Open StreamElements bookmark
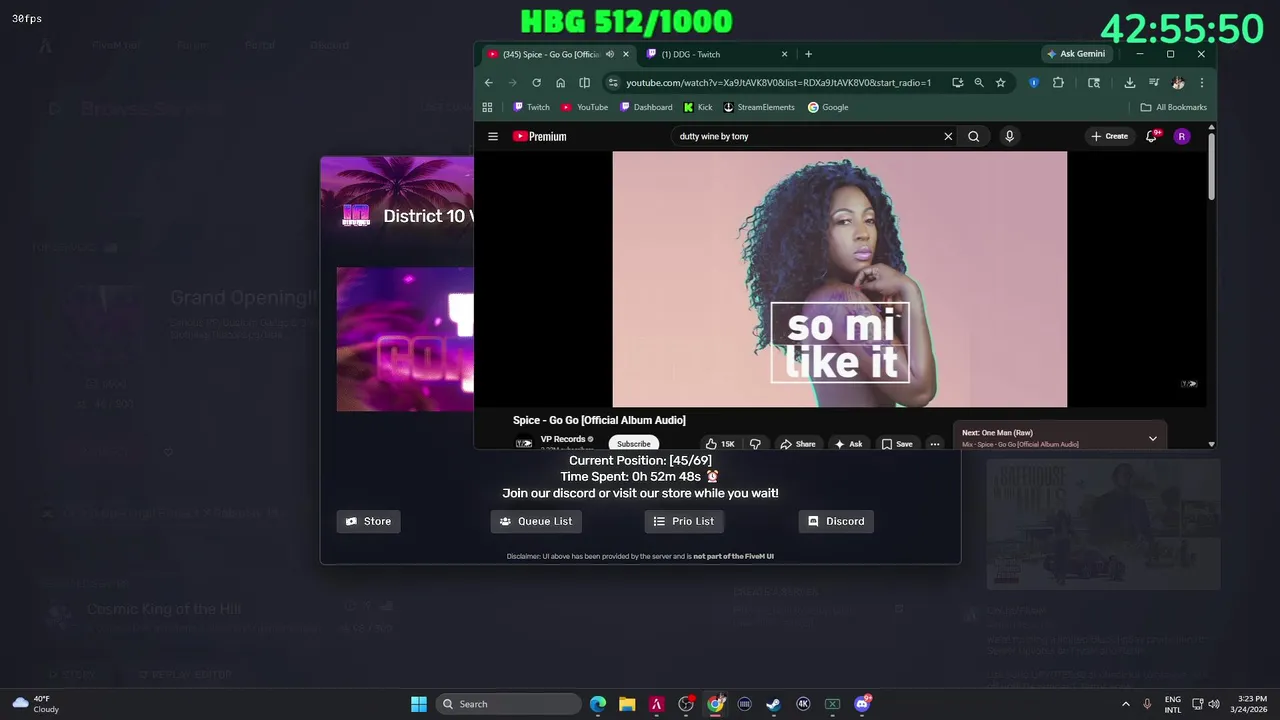The width and height of the screenshot is (1280, 720). (x=759, y=107)
